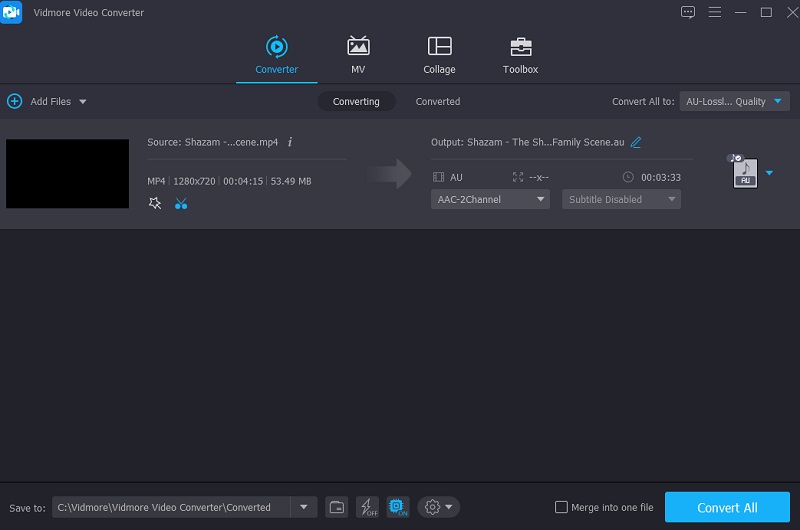This screenshot has width=800, height=530.
Task: Open the feedback chat icon in title bar
Action: pyautogui.click(x=687, y=12)
